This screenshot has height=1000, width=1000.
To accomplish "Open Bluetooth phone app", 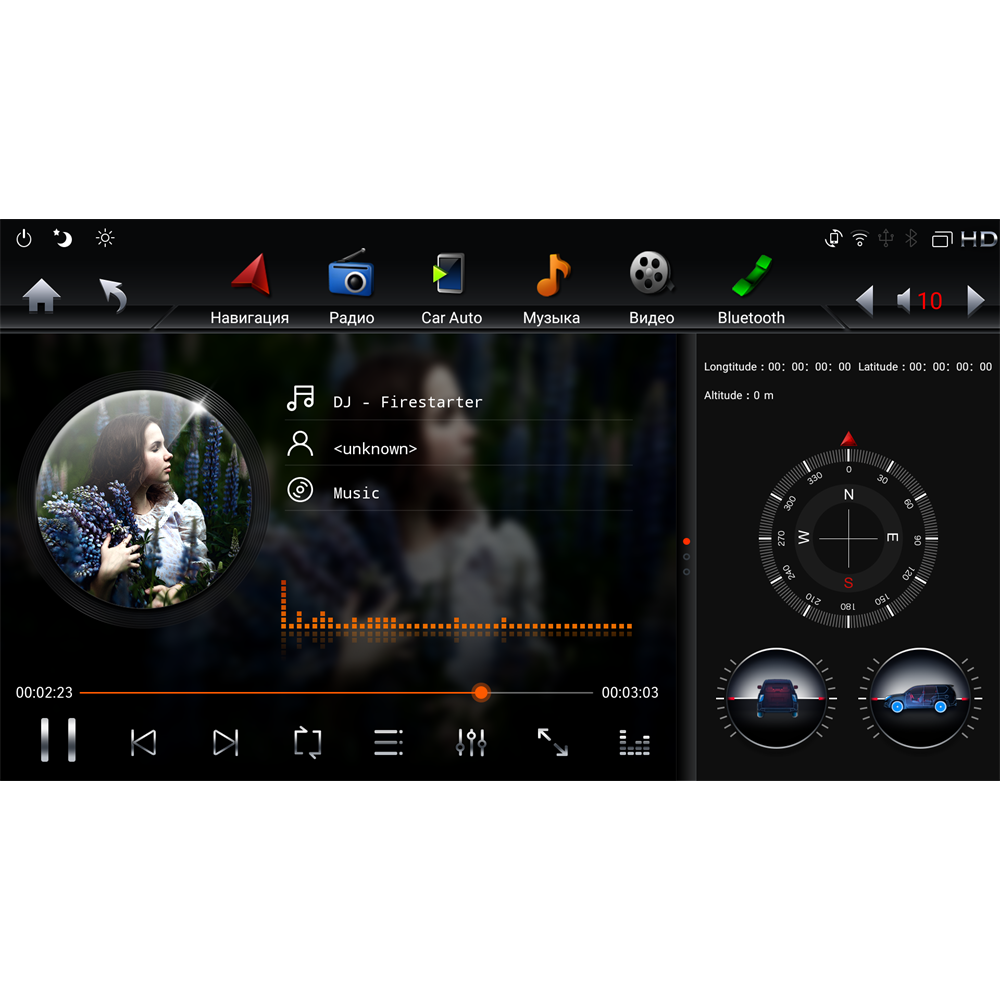I will pos(751,288).
